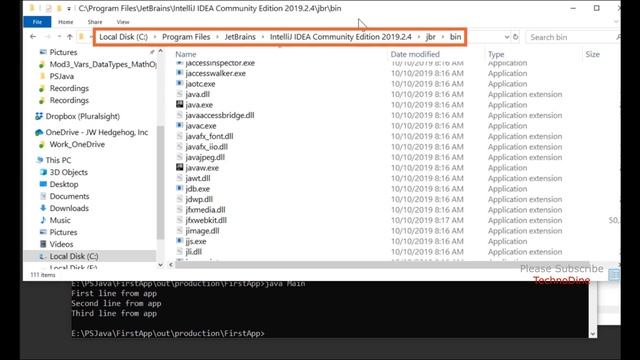Viewport: 640px width, 360px height.
Task: Select the javajpeg.dll file name
Action: (x=205, y=157)
